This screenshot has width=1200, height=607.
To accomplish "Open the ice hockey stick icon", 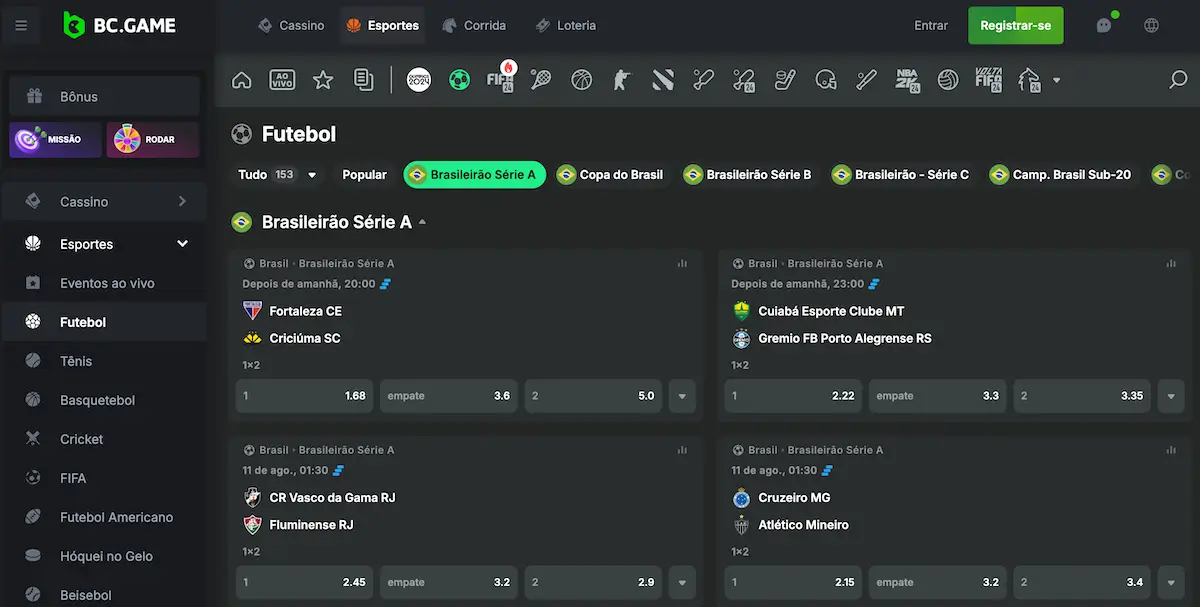I will 784,79.
